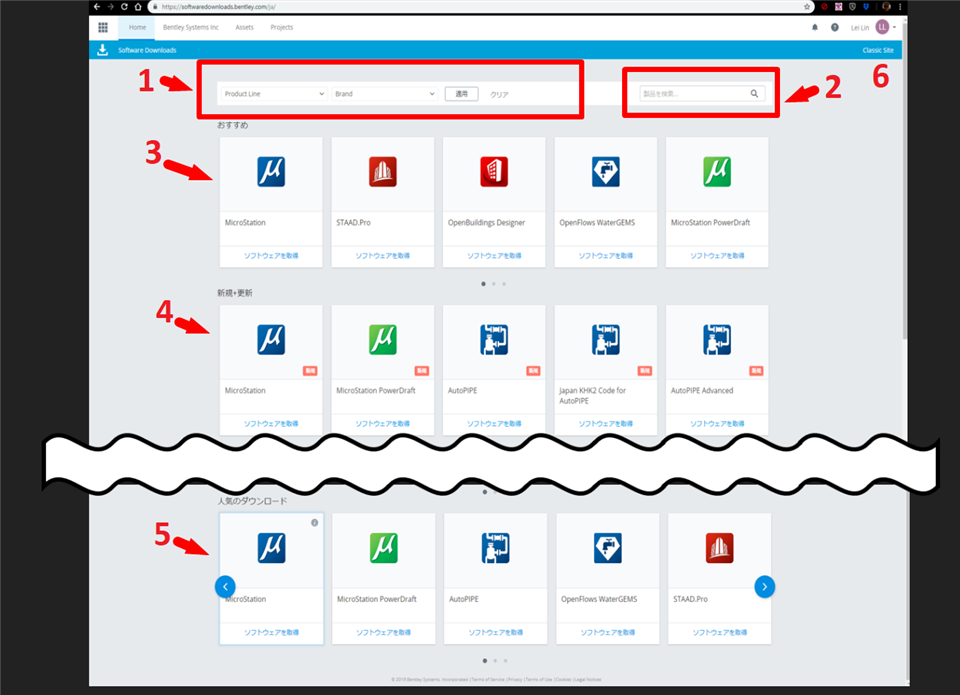Open OpenFlows WaterGEMS icon under おすすめ
The height and width of the screenshot is (695, 960).
(606, 171)
